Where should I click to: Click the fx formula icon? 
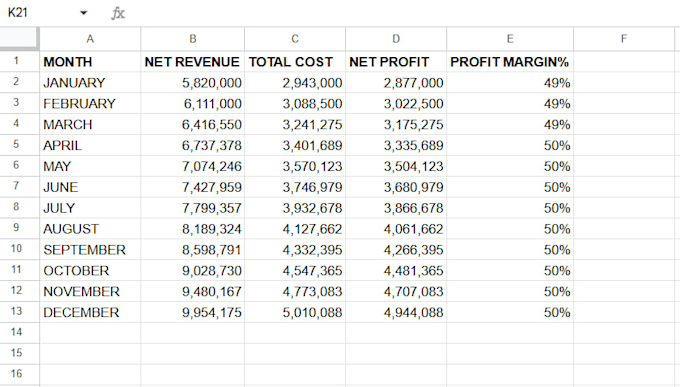(x=118, y=13)
